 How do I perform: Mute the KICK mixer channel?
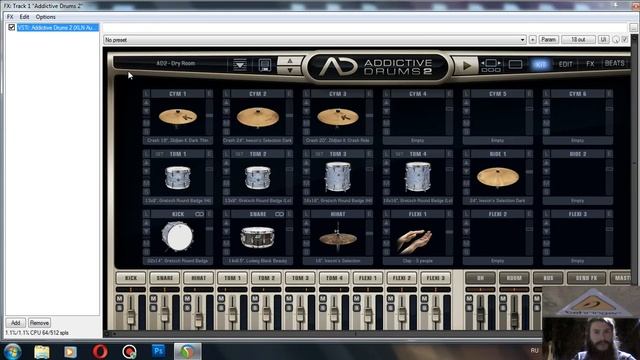[x=120, y=299]
